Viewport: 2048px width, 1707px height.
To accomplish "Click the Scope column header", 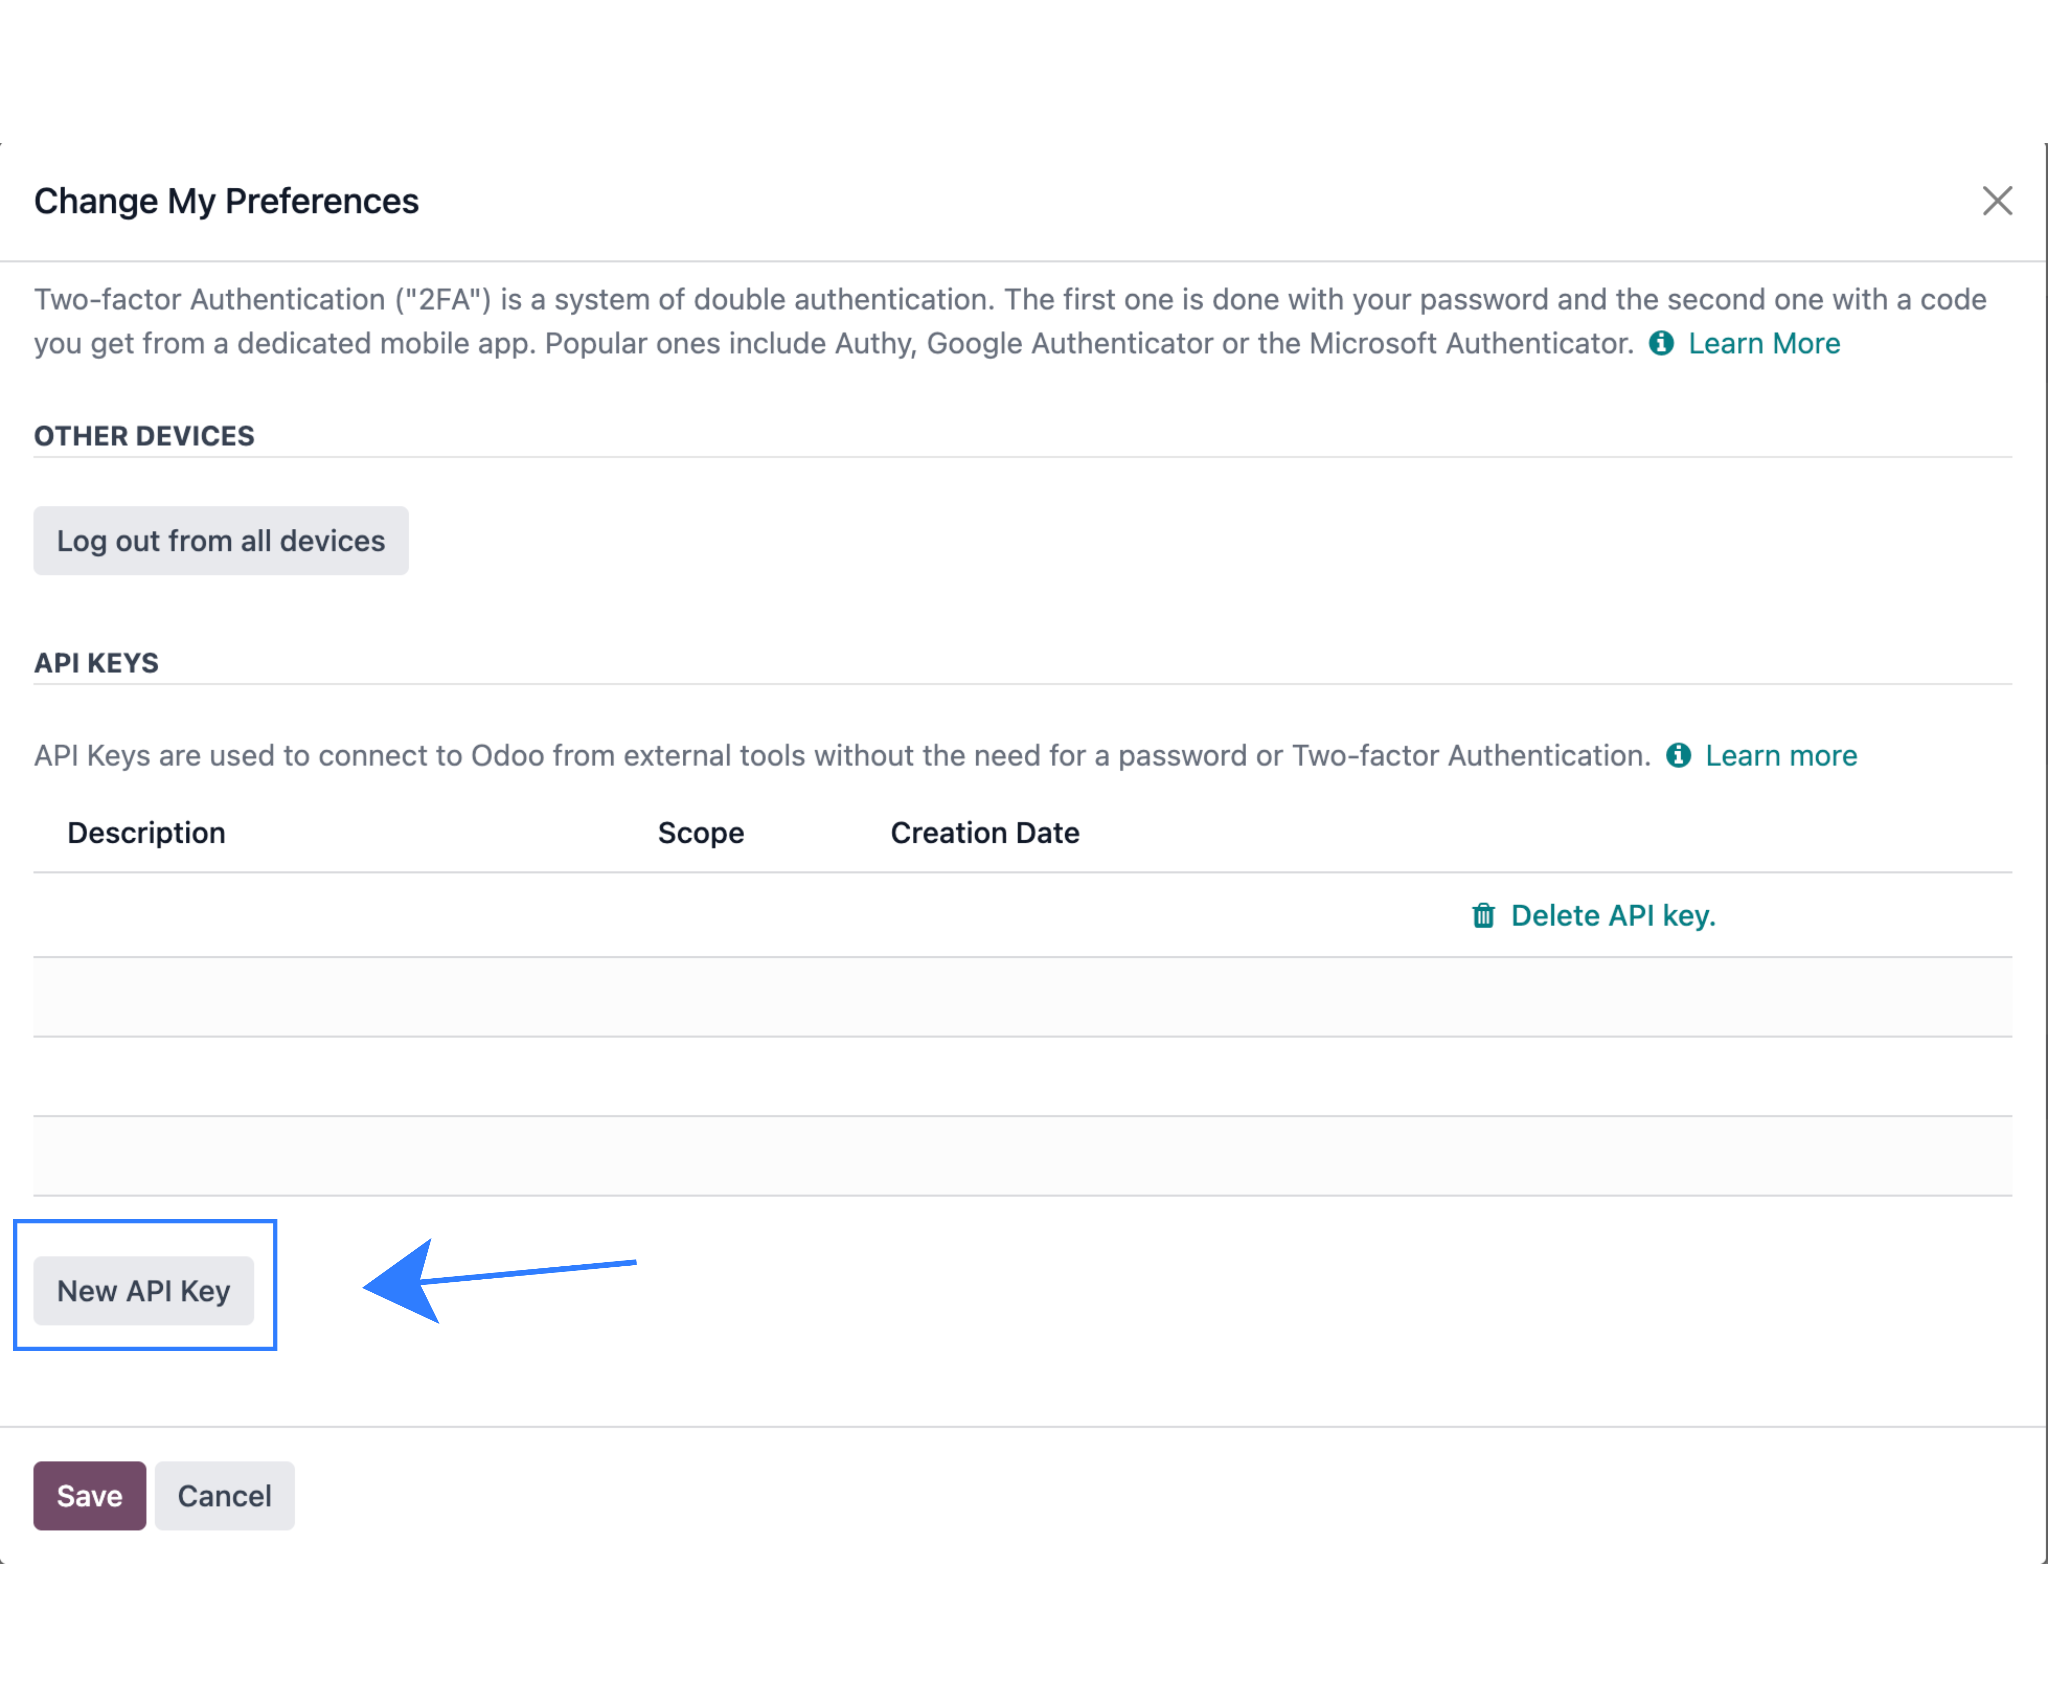I will (x=700, y=832).
